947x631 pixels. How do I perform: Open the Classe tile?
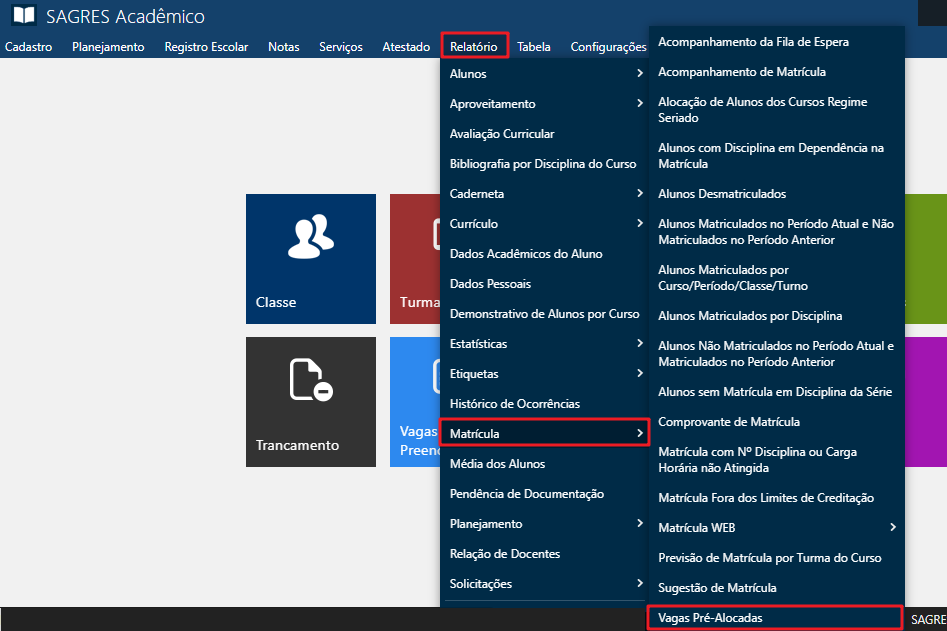click(310, 258)
